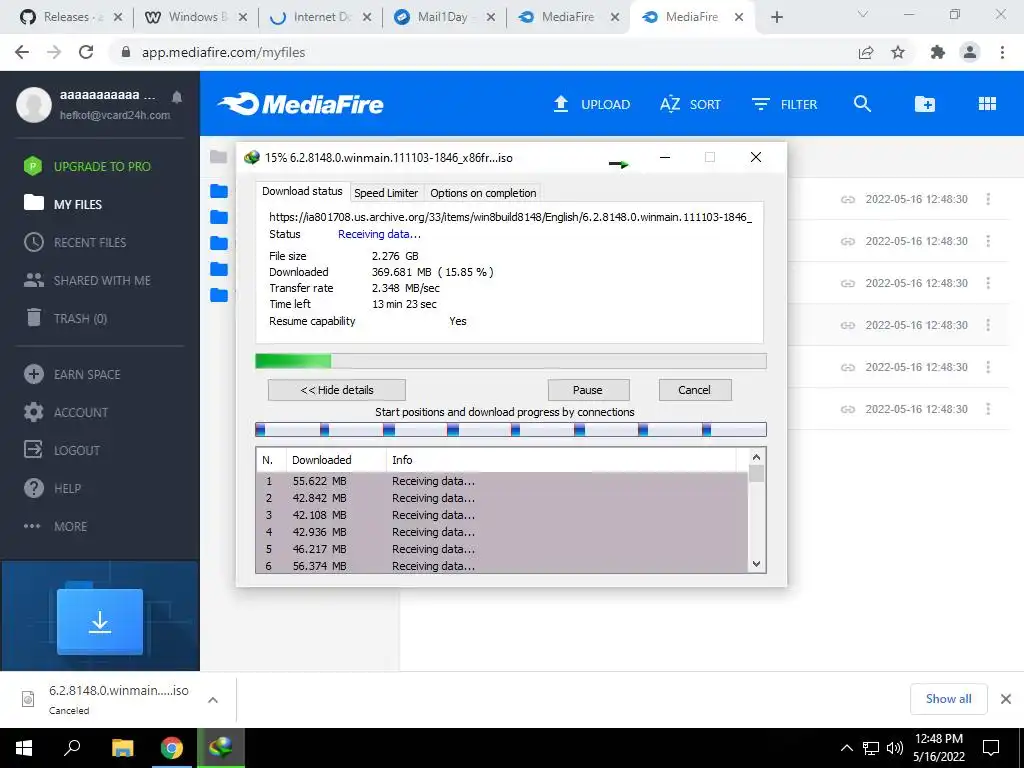Open Chrome three-dot menu
This screenshot has height=768, width=1024.
coord(1002,52)
